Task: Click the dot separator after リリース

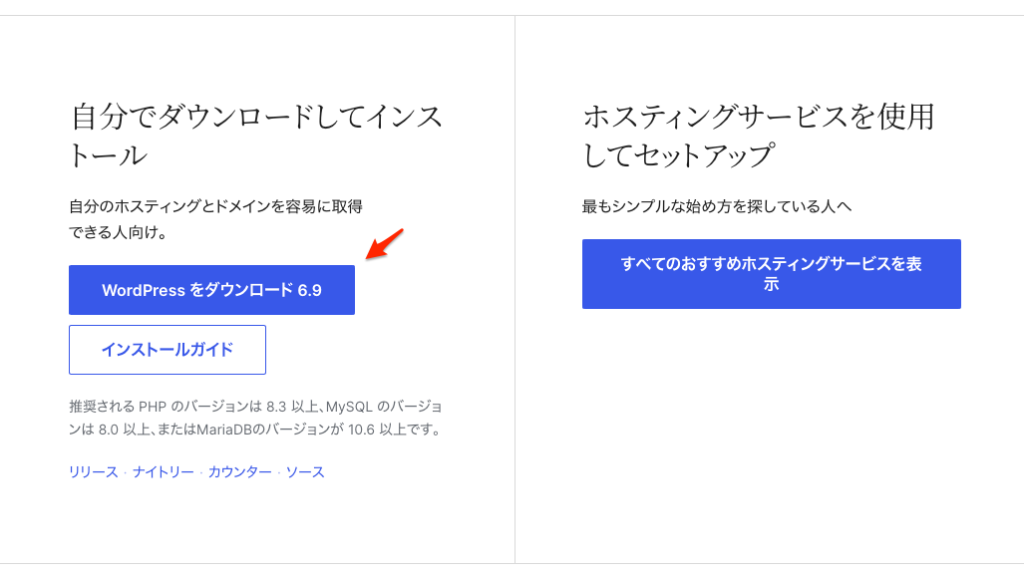Action: 125,473
